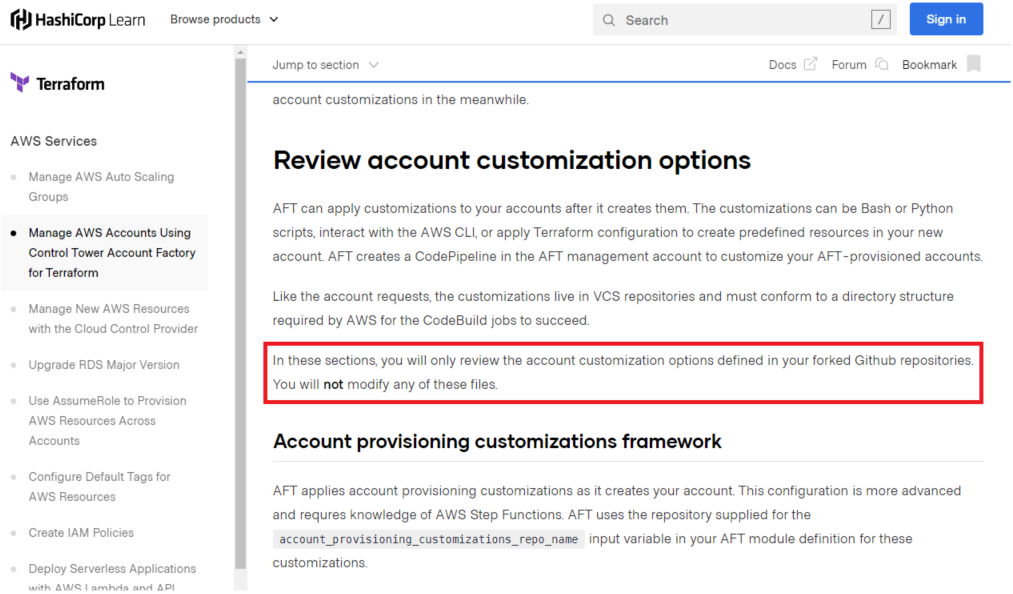Open Manage AWS Auto Scaling Groups tutorial
The width and height of the screenshot is (1013, 594).
pos(101,186)
